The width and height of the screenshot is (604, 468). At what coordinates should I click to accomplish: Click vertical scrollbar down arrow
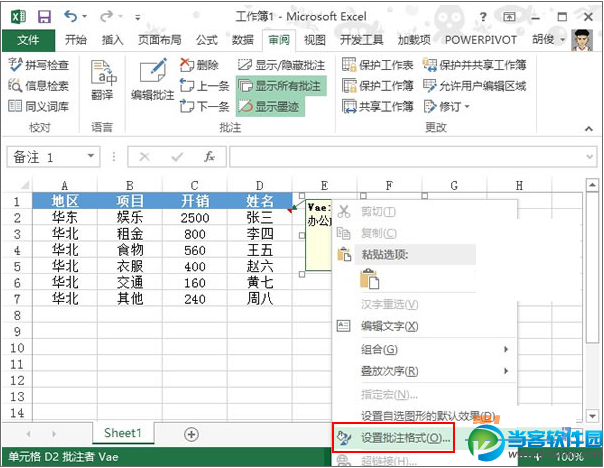592,416
